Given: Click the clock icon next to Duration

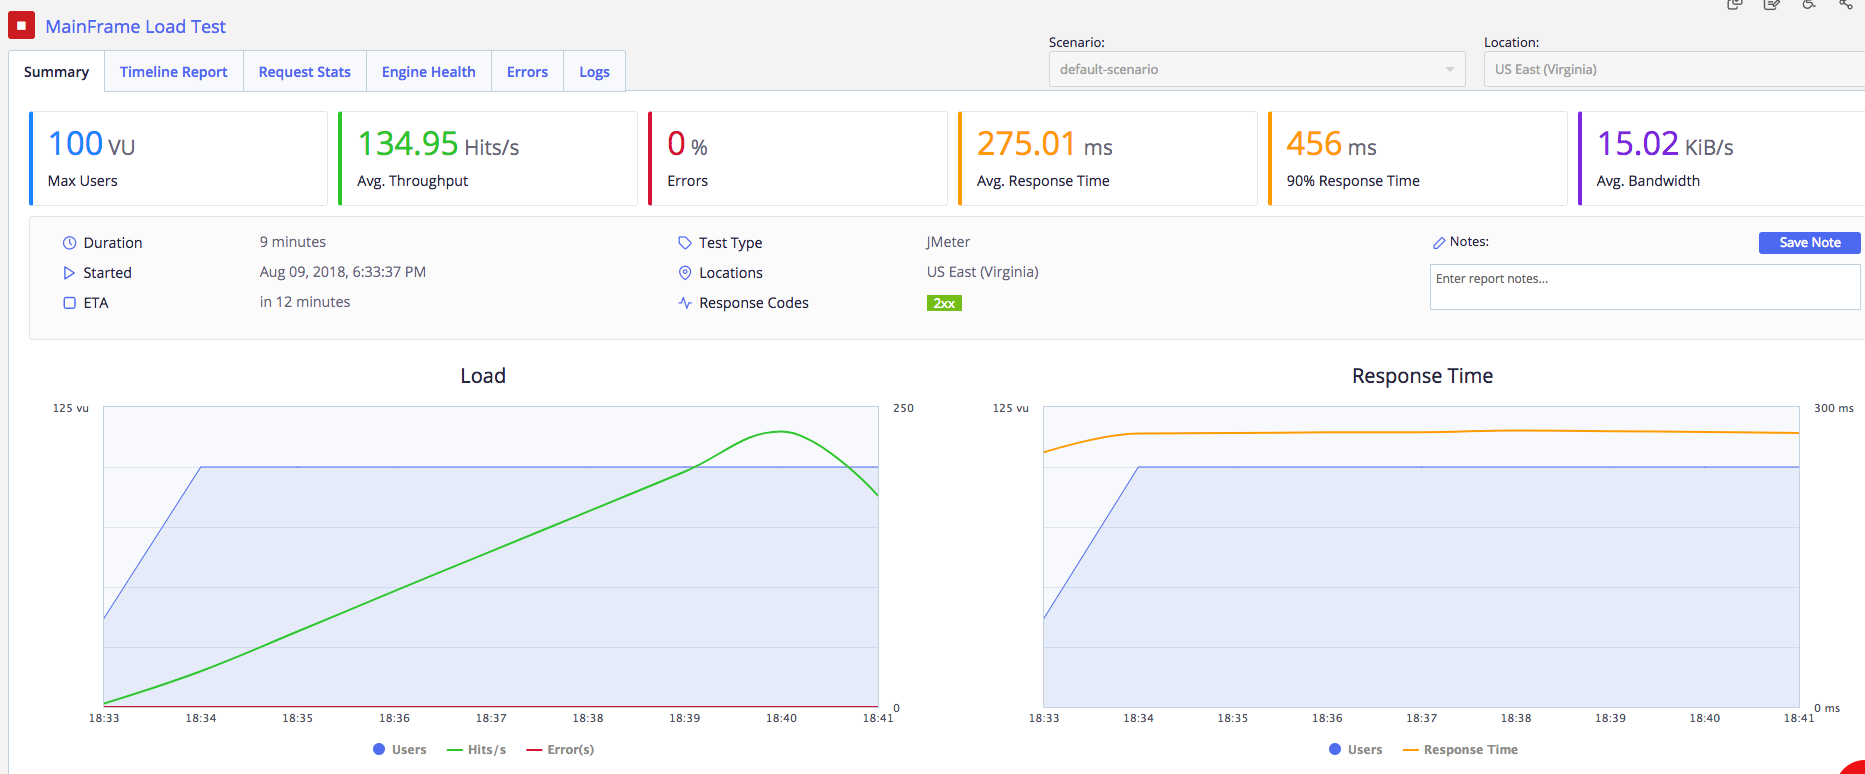Looking at the screenshot, I should pyautogui.click(x=69, y=243).
